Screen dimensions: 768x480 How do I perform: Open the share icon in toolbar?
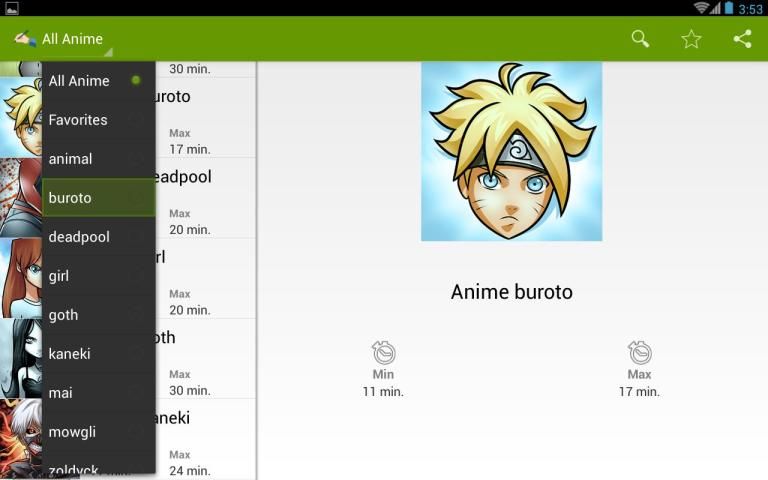click(743, 39)
